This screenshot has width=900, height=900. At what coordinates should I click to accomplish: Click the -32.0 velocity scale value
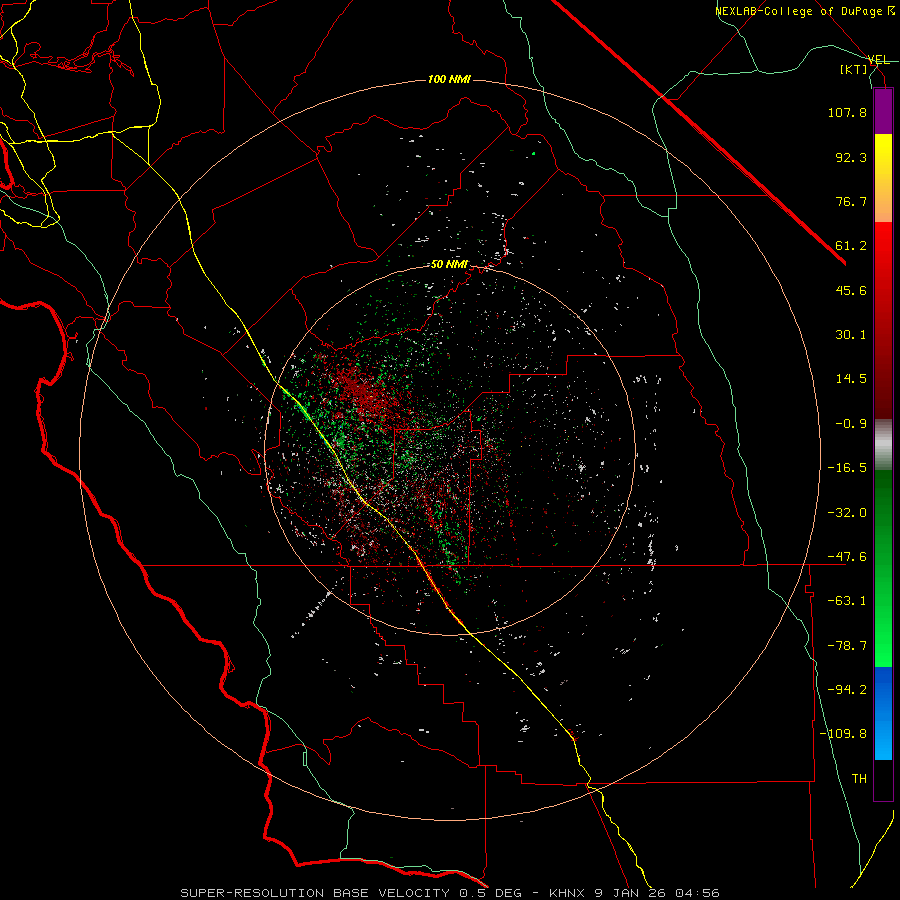(847, 513)
